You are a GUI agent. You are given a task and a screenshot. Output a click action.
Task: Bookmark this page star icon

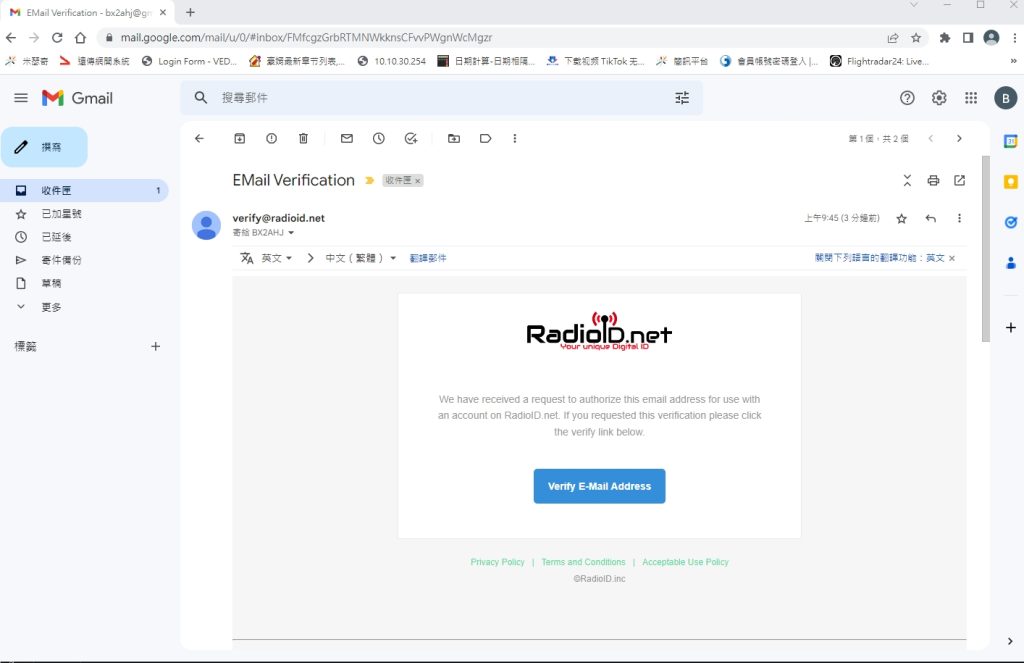tap(916, 38)
